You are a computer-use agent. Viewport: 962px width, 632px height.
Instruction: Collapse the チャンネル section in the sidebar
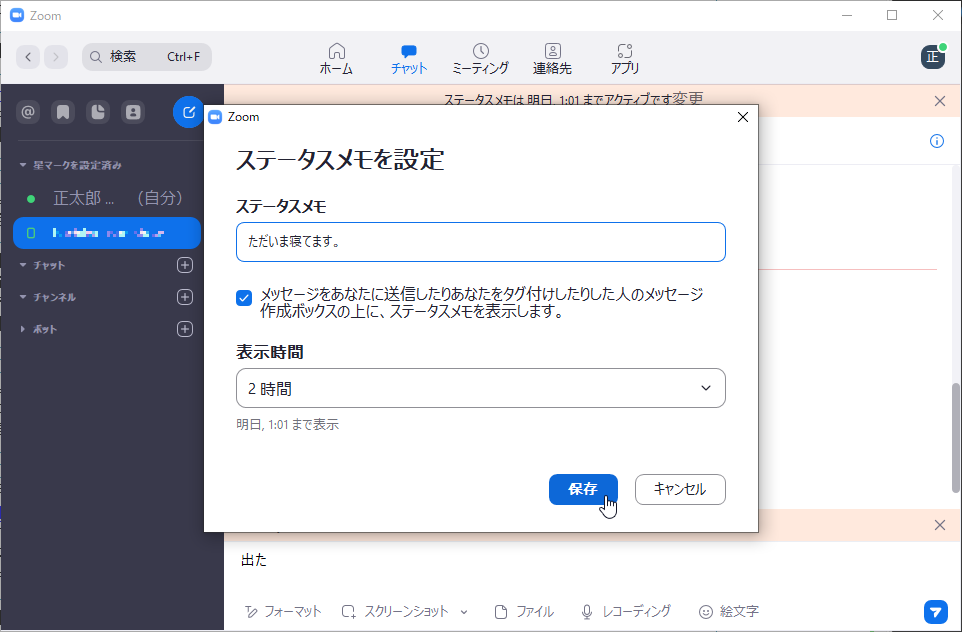[x=22, y=296]
